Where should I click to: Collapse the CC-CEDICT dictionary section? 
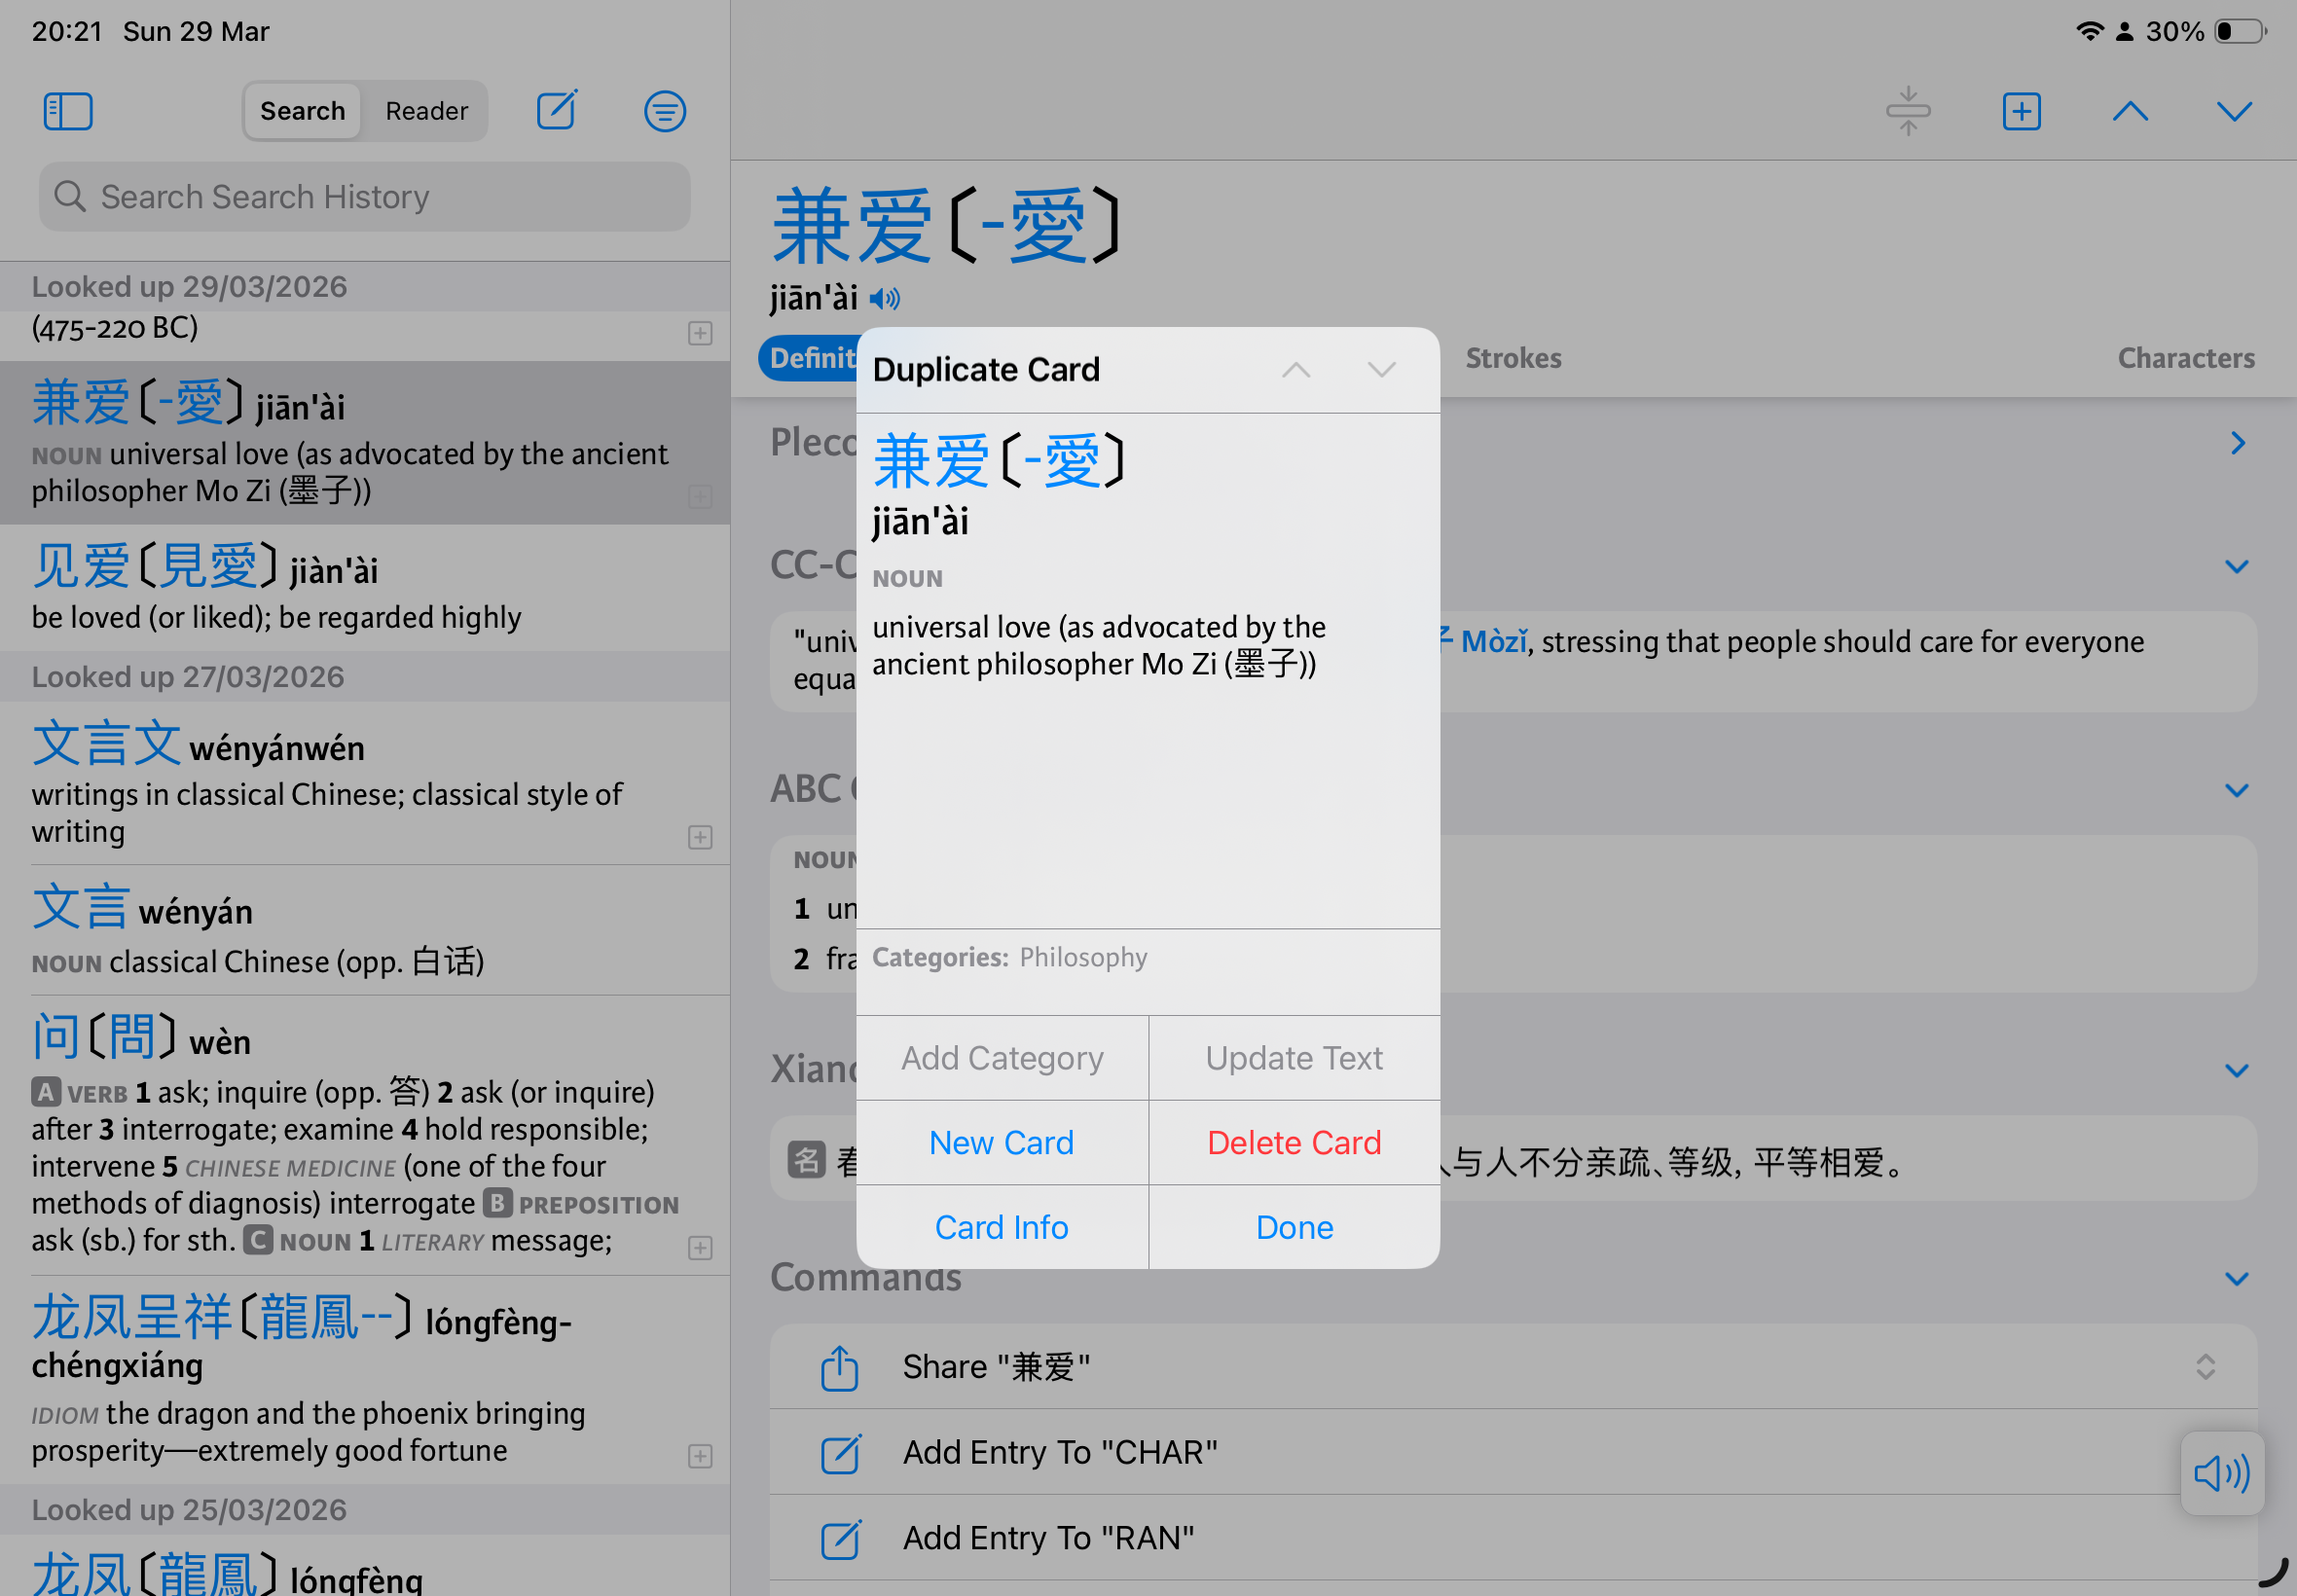click(x=2237, y=567)
